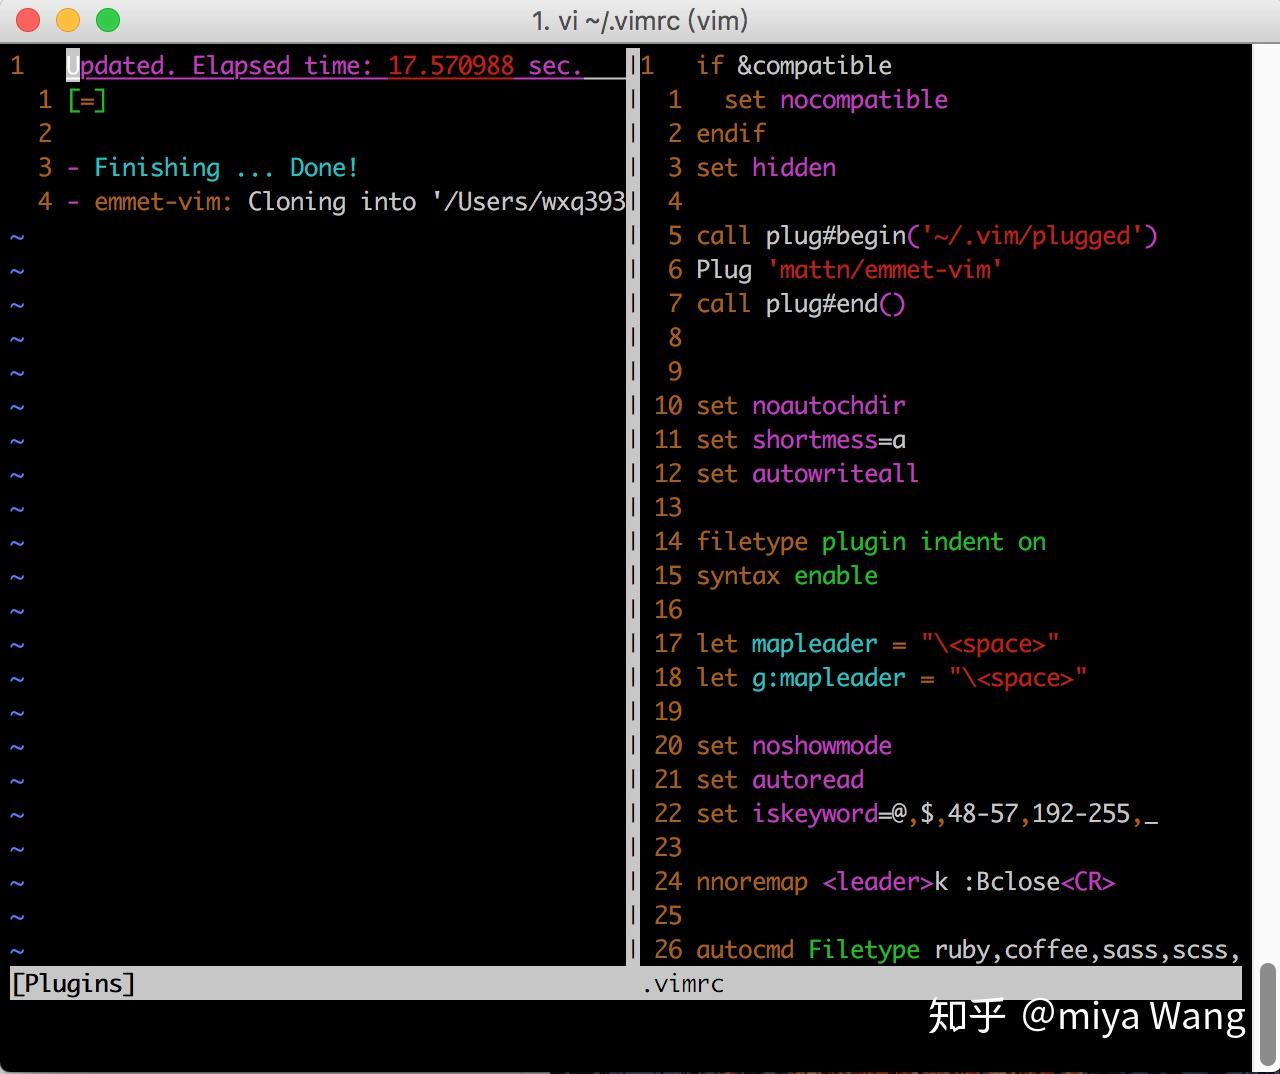This screenshot has width=1280, height=1074.
Task: Click the 'endif' line
Action: [731, 134]
